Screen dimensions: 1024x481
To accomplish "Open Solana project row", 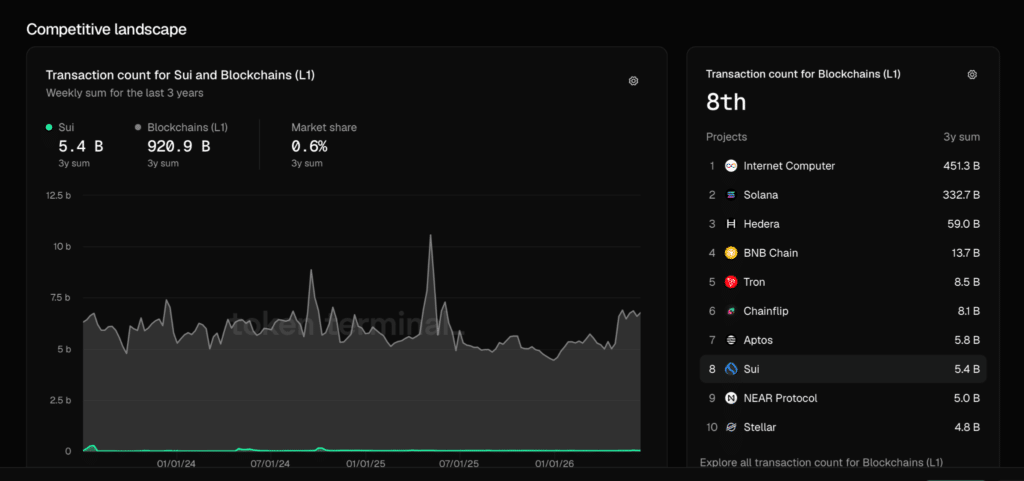I will coord(843,195).
